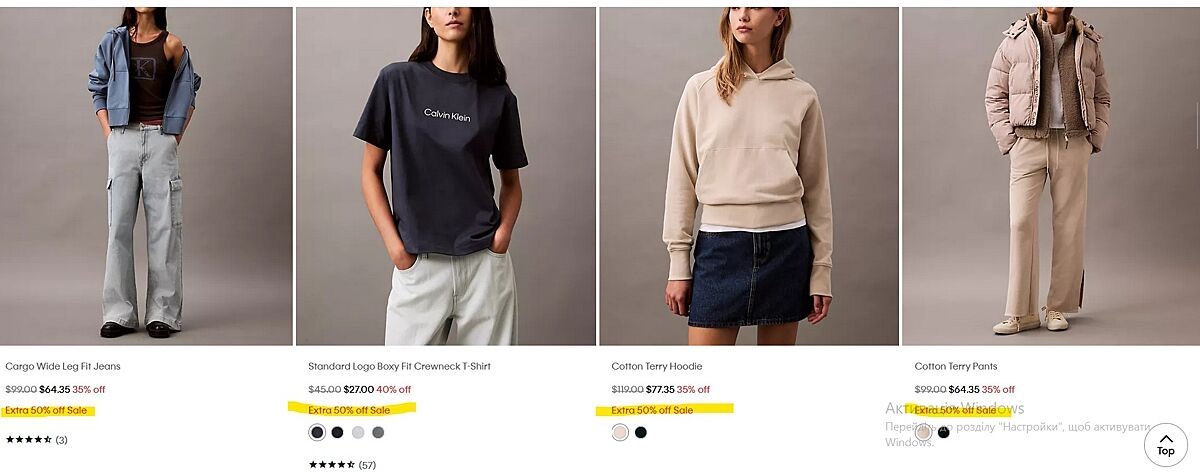Click the Top scroll-up arrow button
This screenshot has width=1200, height=472.
1165,444
